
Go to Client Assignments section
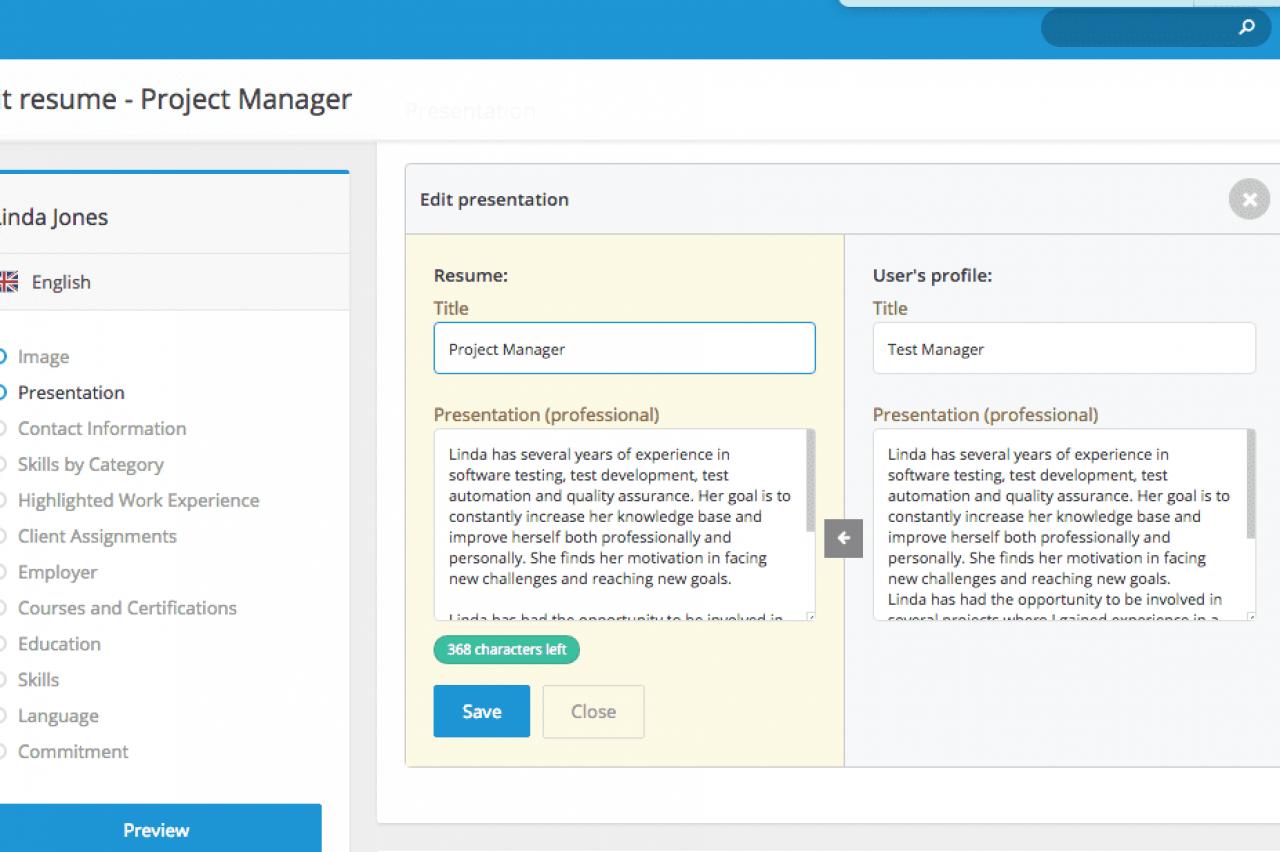click(97, 536)
